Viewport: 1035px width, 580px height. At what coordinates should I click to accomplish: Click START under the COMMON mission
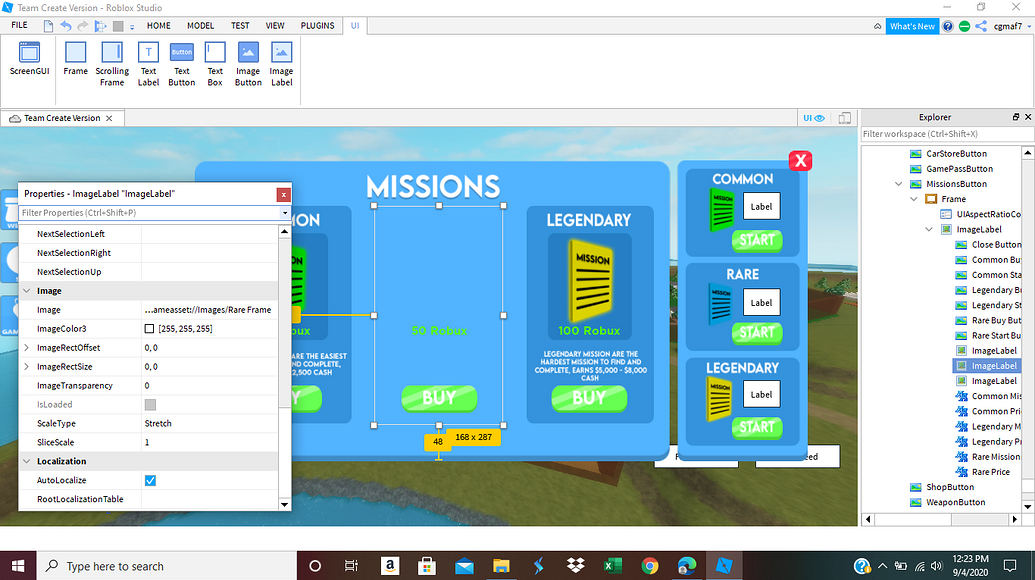pos(757,240)
